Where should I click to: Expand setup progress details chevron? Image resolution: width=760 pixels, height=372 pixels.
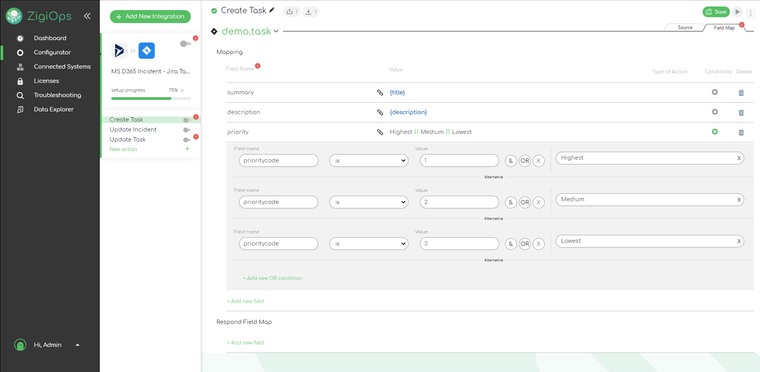tap(183, 90)
